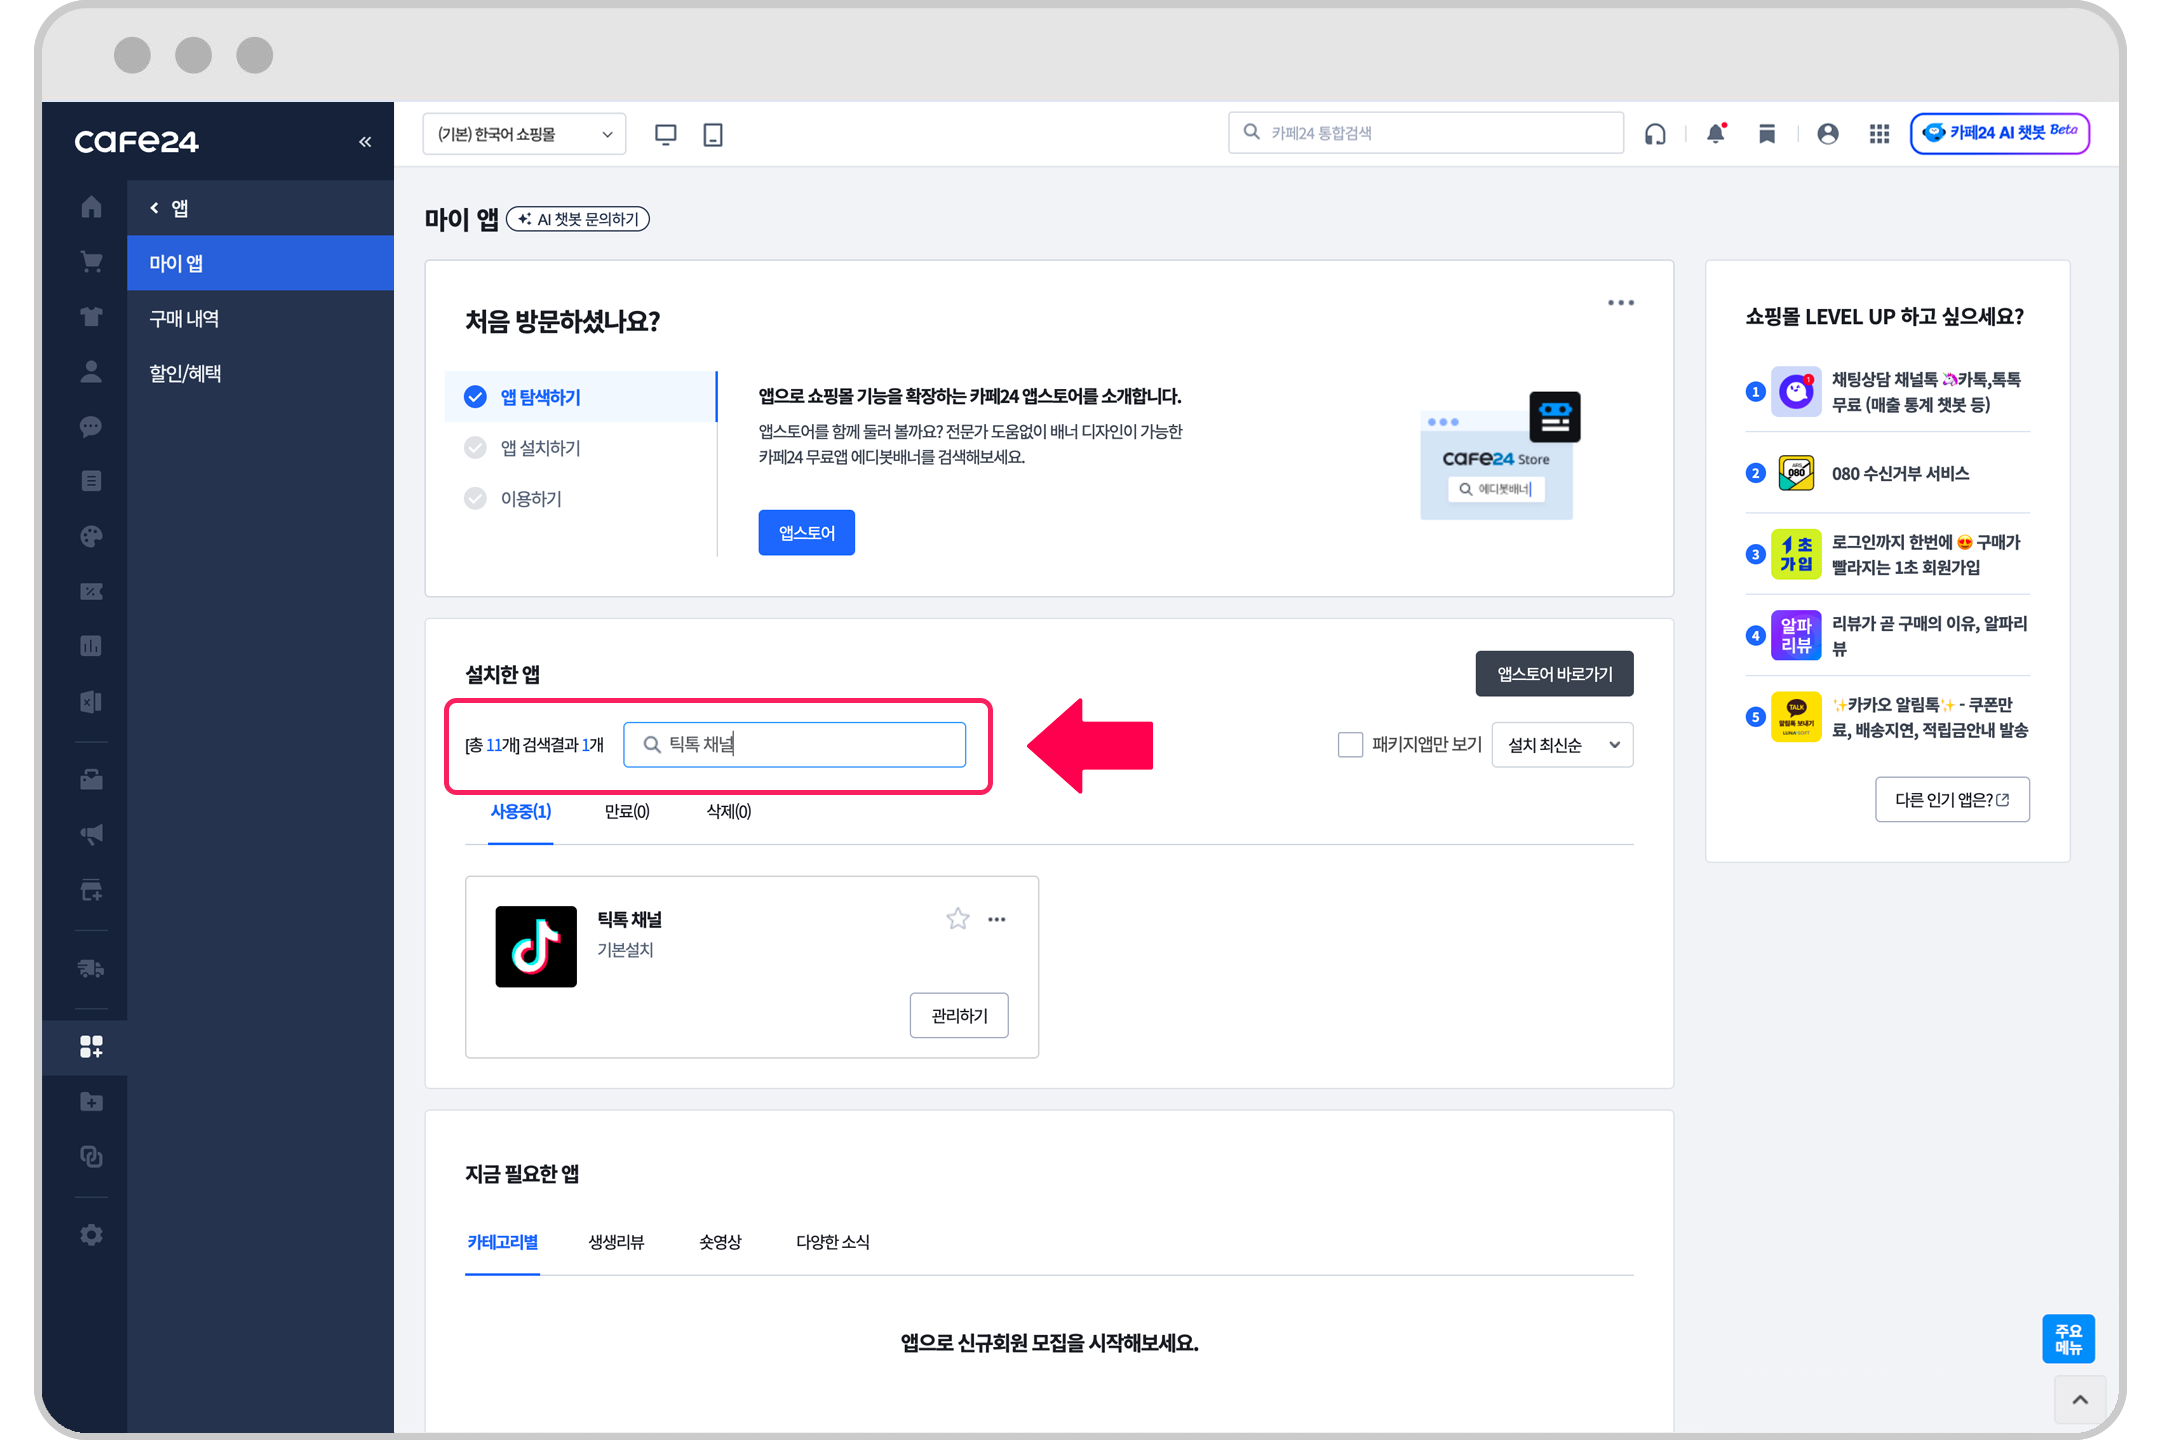The width and height of the screenshot is (2160, 1440).
Task: Click the scroll-to-top arrow button
Action: click(x=2080, y=1399)
